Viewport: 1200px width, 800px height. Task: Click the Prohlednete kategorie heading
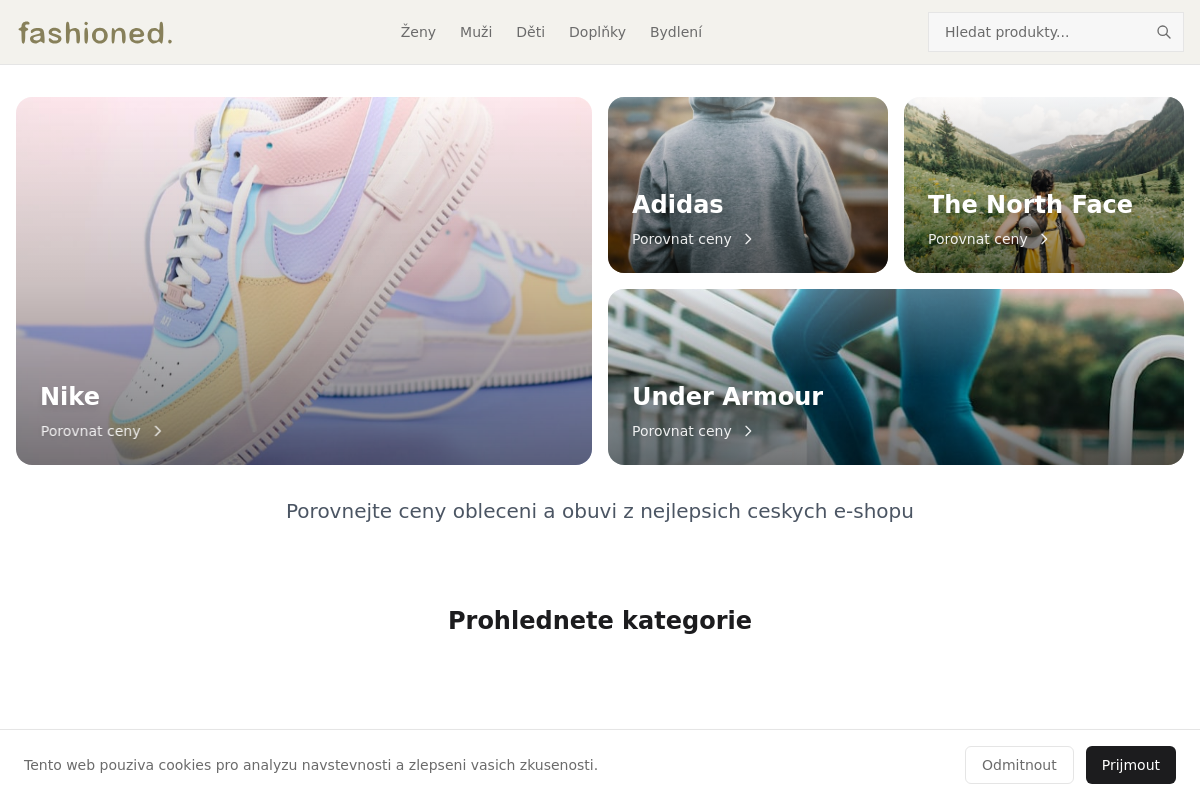coord(600,621)
